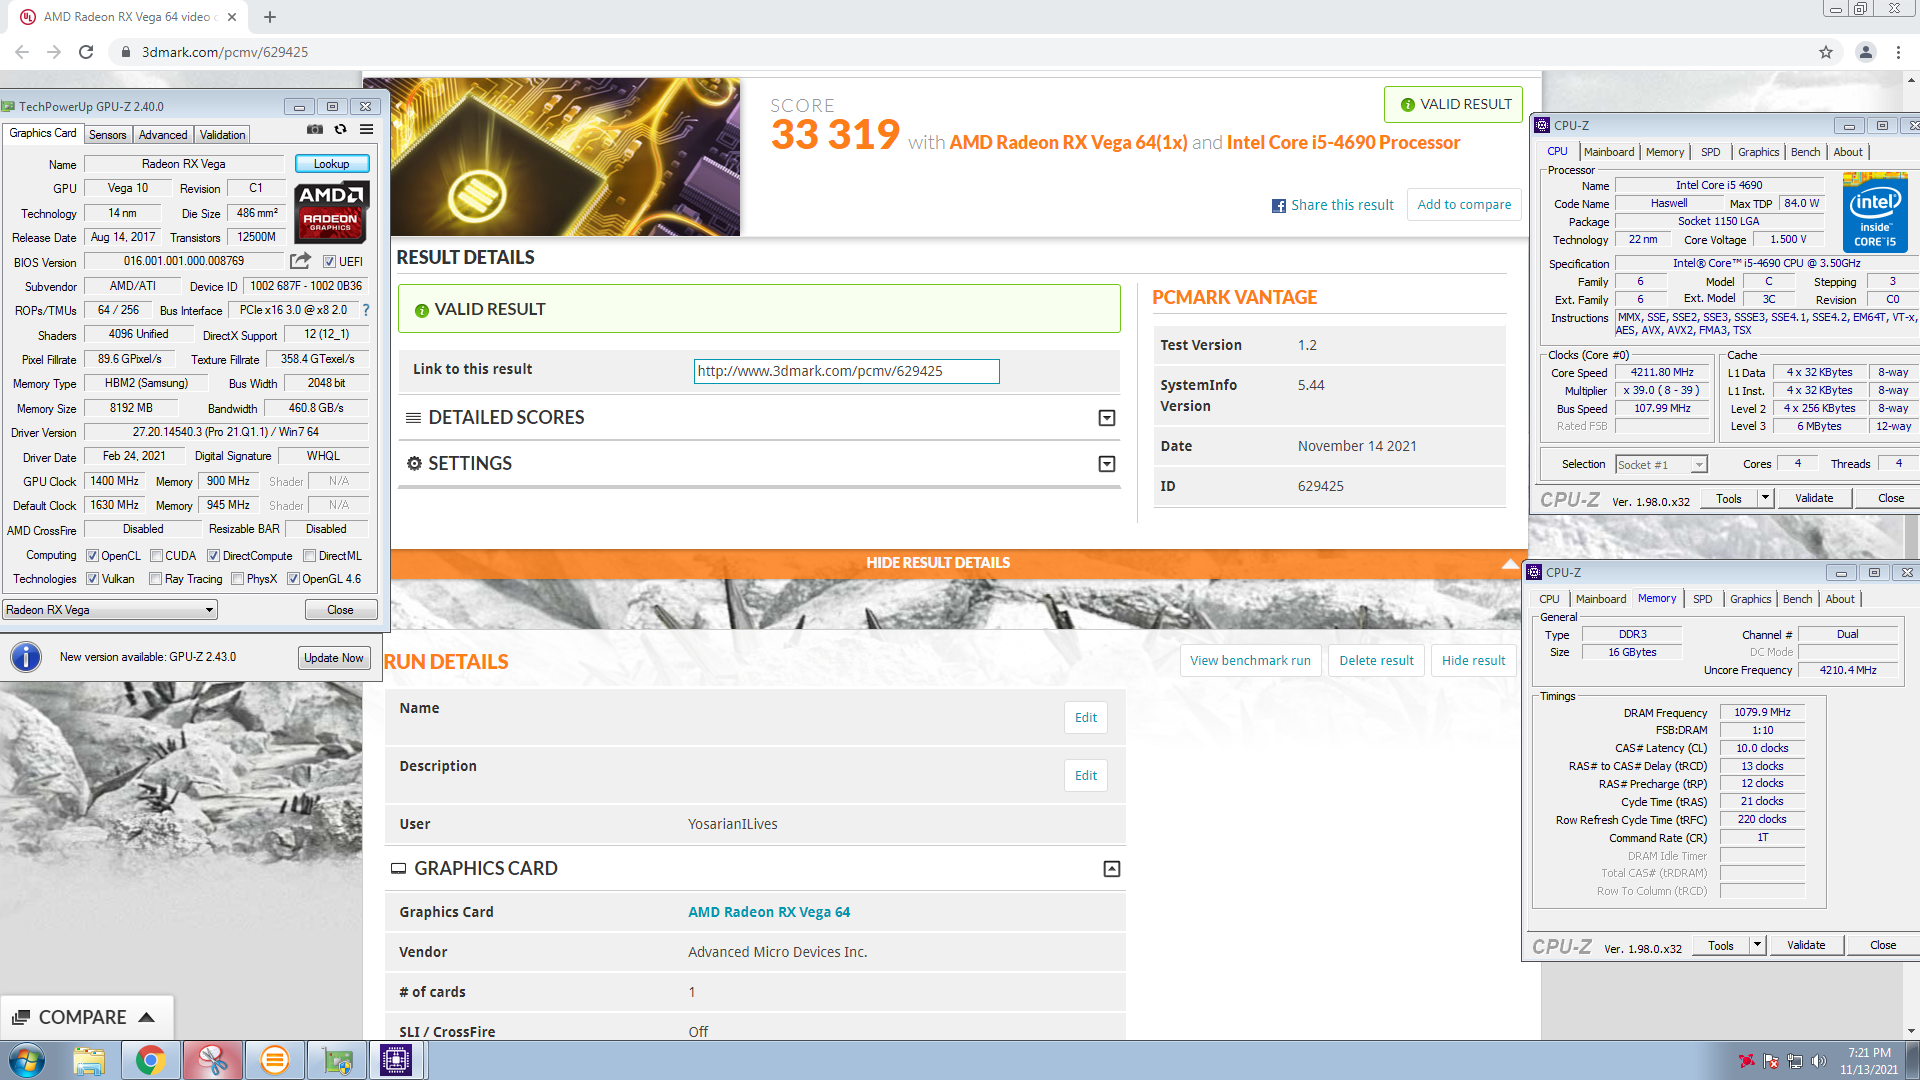Switch to the Advanced tab in GPU-Z
The image size is (1920, 1080).
[163, 135]
